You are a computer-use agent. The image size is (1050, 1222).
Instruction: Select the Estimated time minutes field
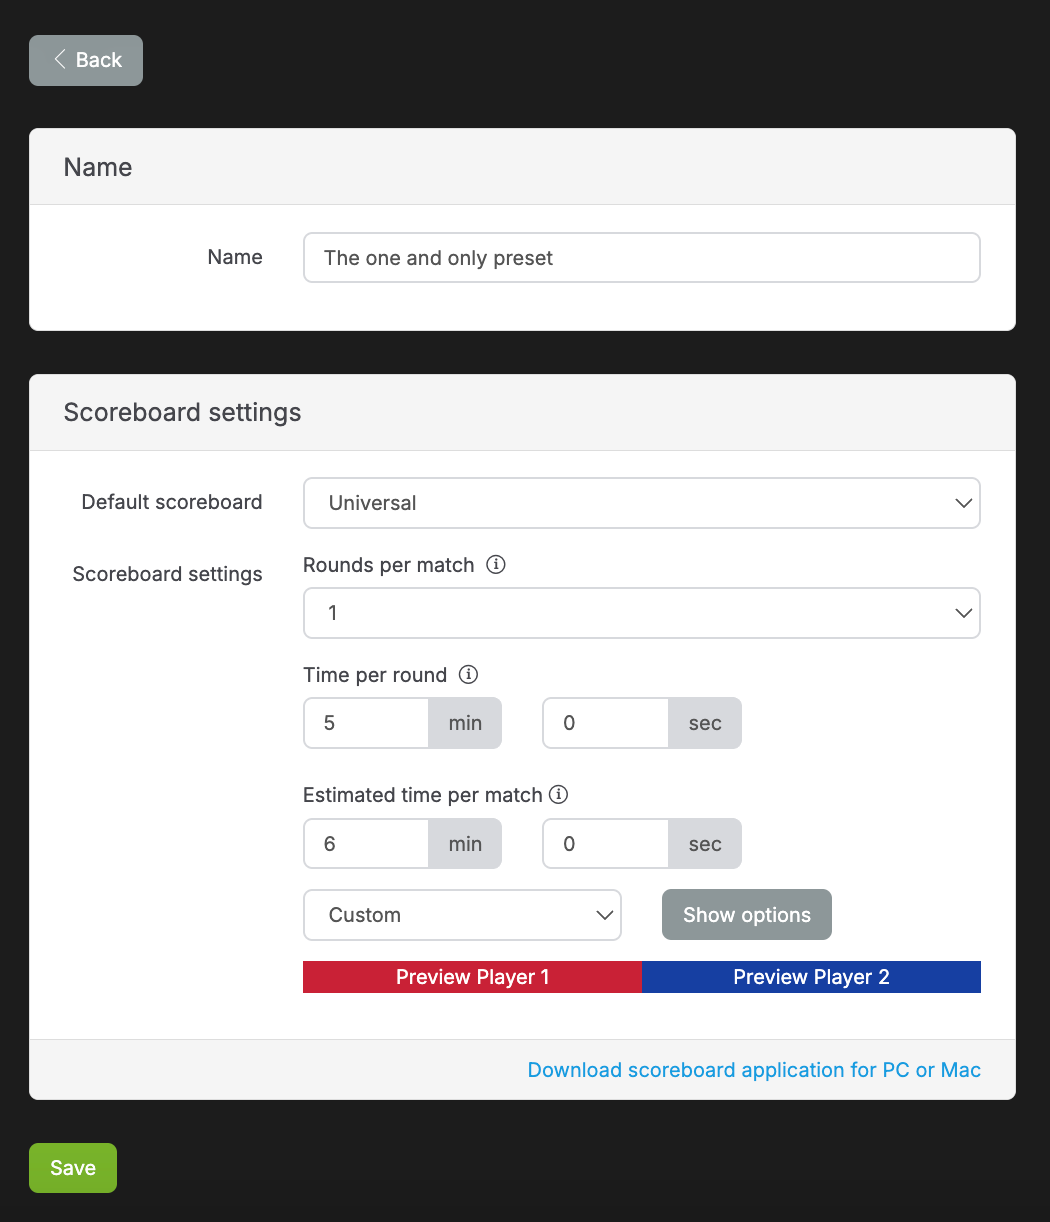pyautogui.click(x=367, y=844)
